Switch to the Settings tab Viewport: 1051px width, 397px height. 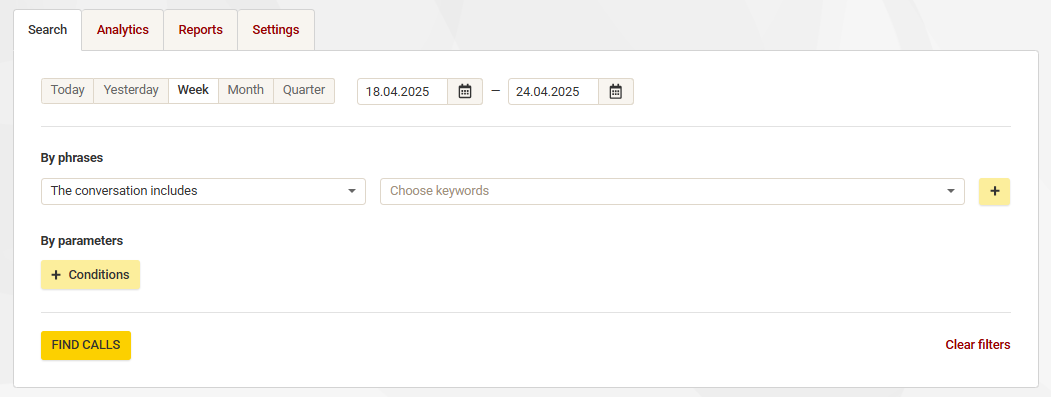click(x=276, y=30)
